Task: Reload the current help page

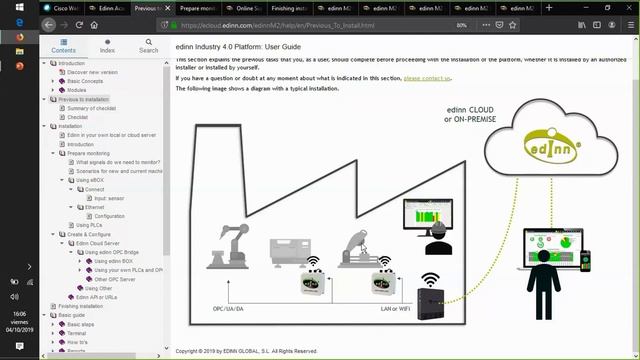Action: pos(79,25)
